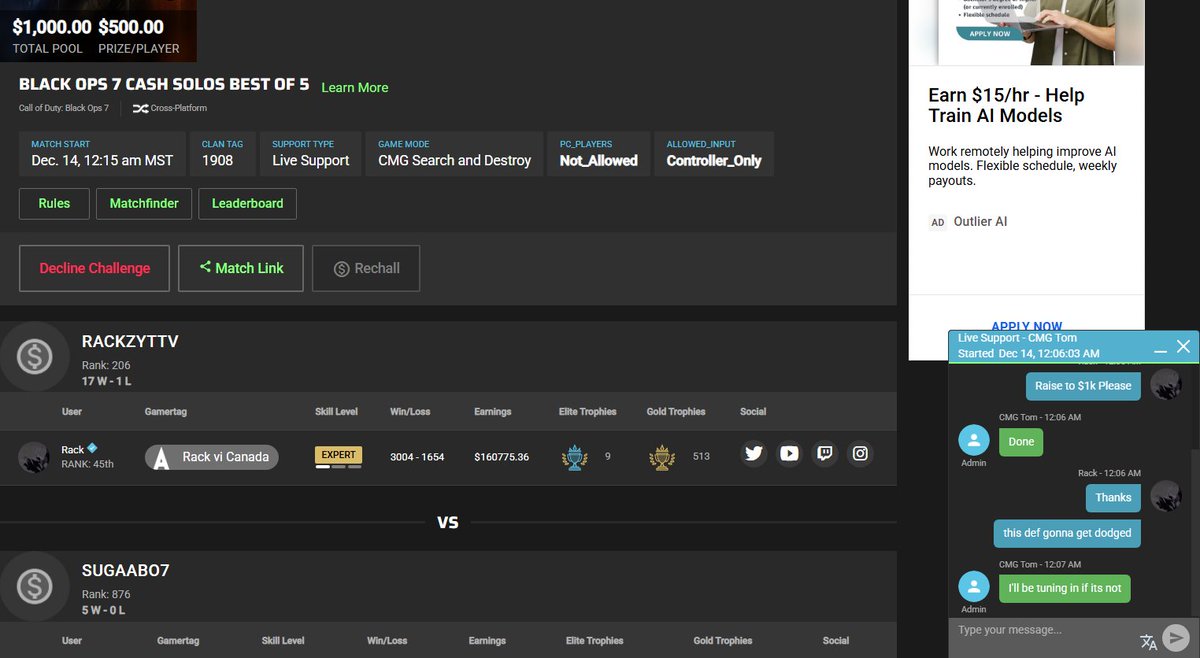Click Rack's user avatar in roster
Image resolution: width=1200 pixels, height=658 pixels.
point(34,457)
